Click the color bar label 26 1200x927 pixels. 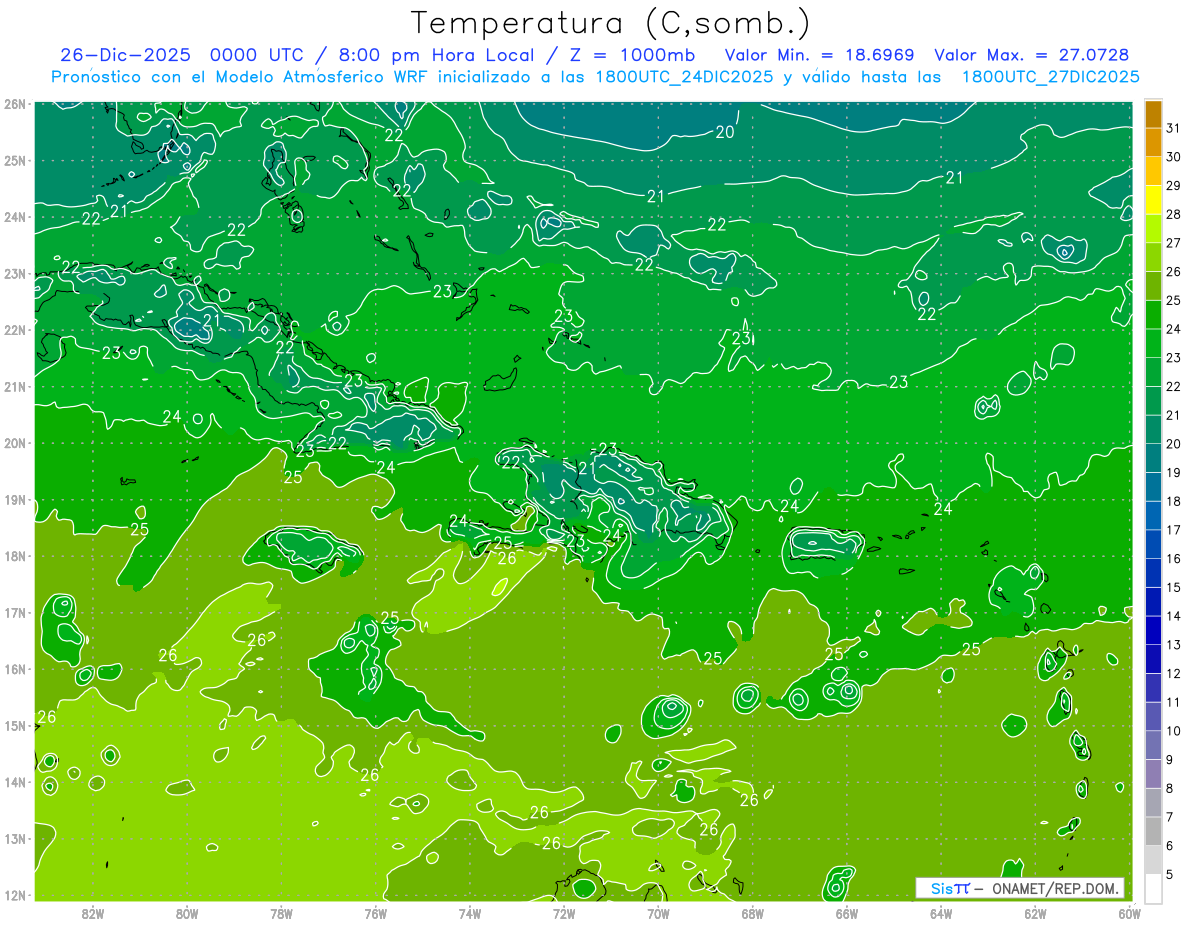(x=1173, y=272)
